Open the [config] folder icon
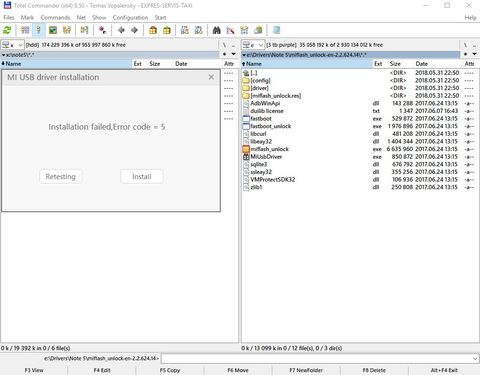The width and height of the screenshot is (480, 375). [246, 80]
